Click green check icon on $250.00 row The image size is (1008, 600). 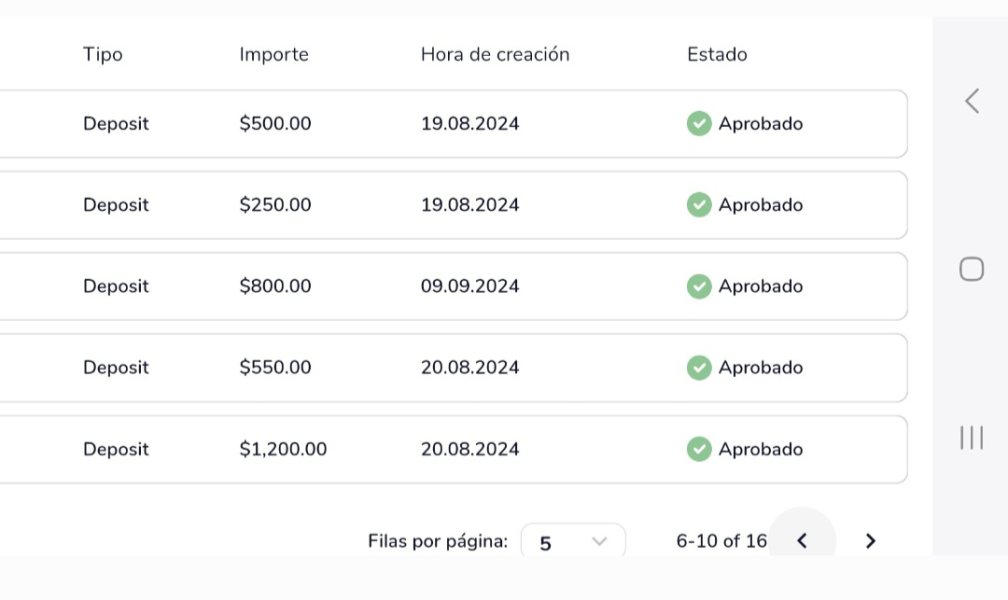click(699, 205)
